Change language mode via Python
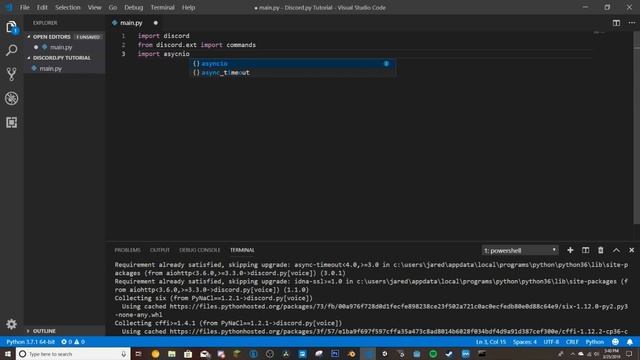The width and height of the screenshot is (640, 360). tap(595, 342)
